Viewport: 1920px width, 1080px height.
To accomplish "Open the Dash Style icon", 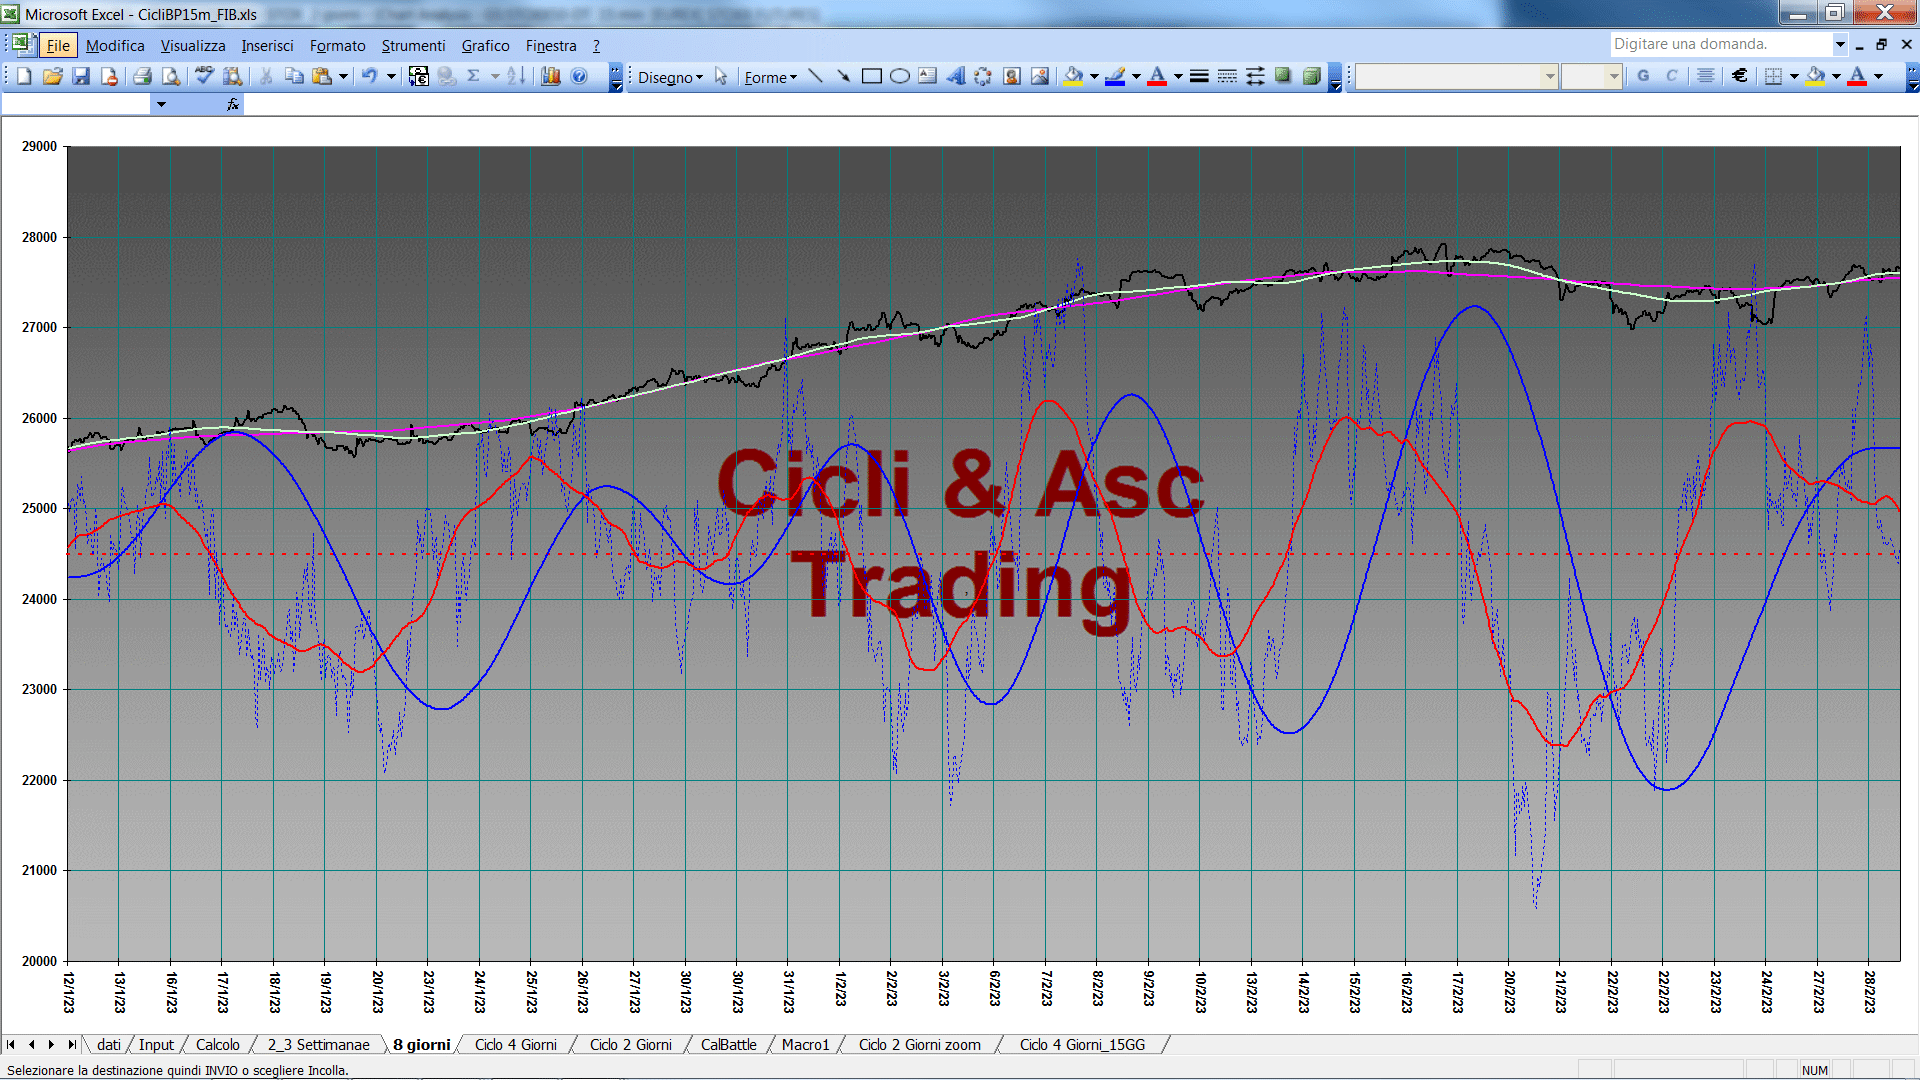I will coord(1227,77).
